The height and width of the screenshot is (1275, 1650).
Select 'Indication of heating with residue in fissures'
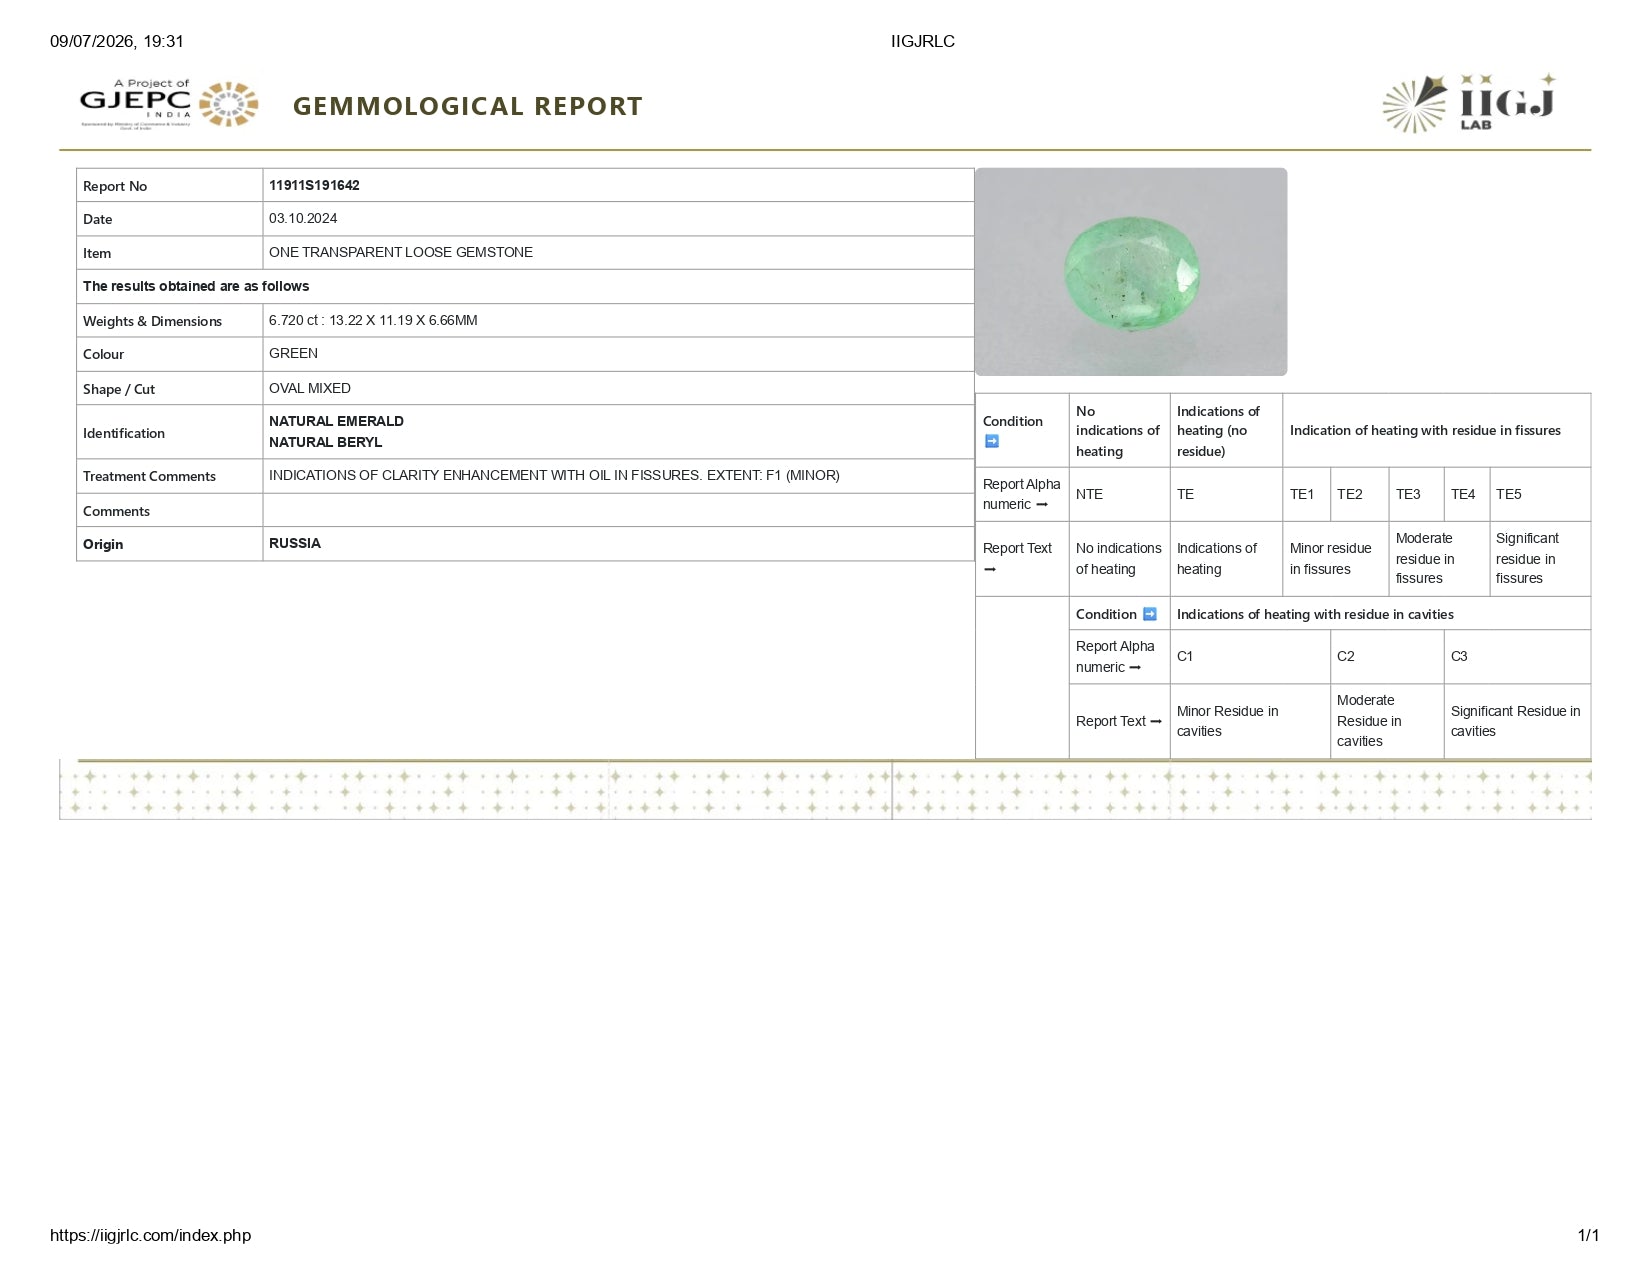[x=1425, y=430]
